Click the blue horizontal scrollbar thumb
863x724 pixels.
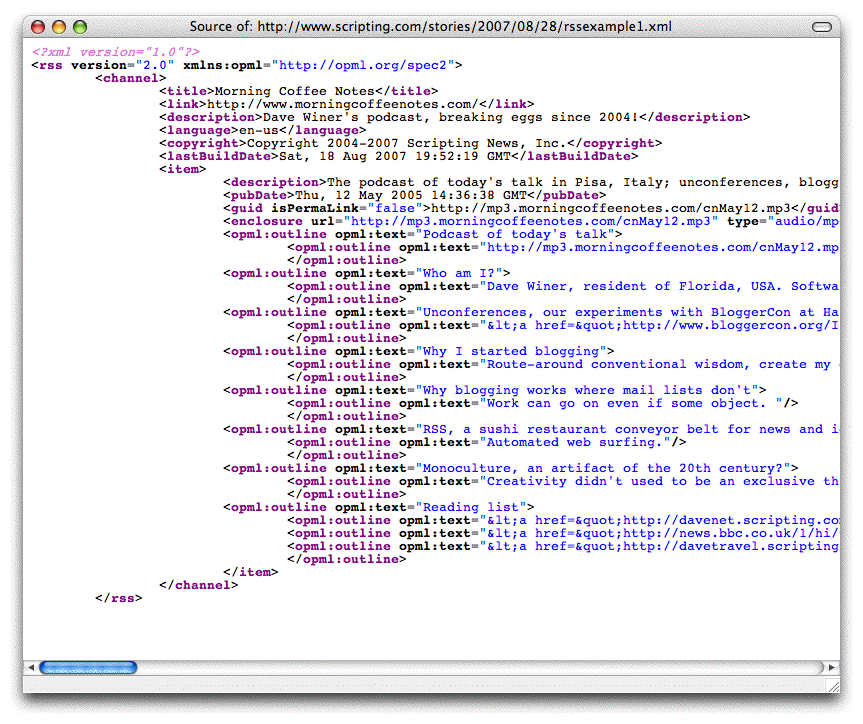88,667
